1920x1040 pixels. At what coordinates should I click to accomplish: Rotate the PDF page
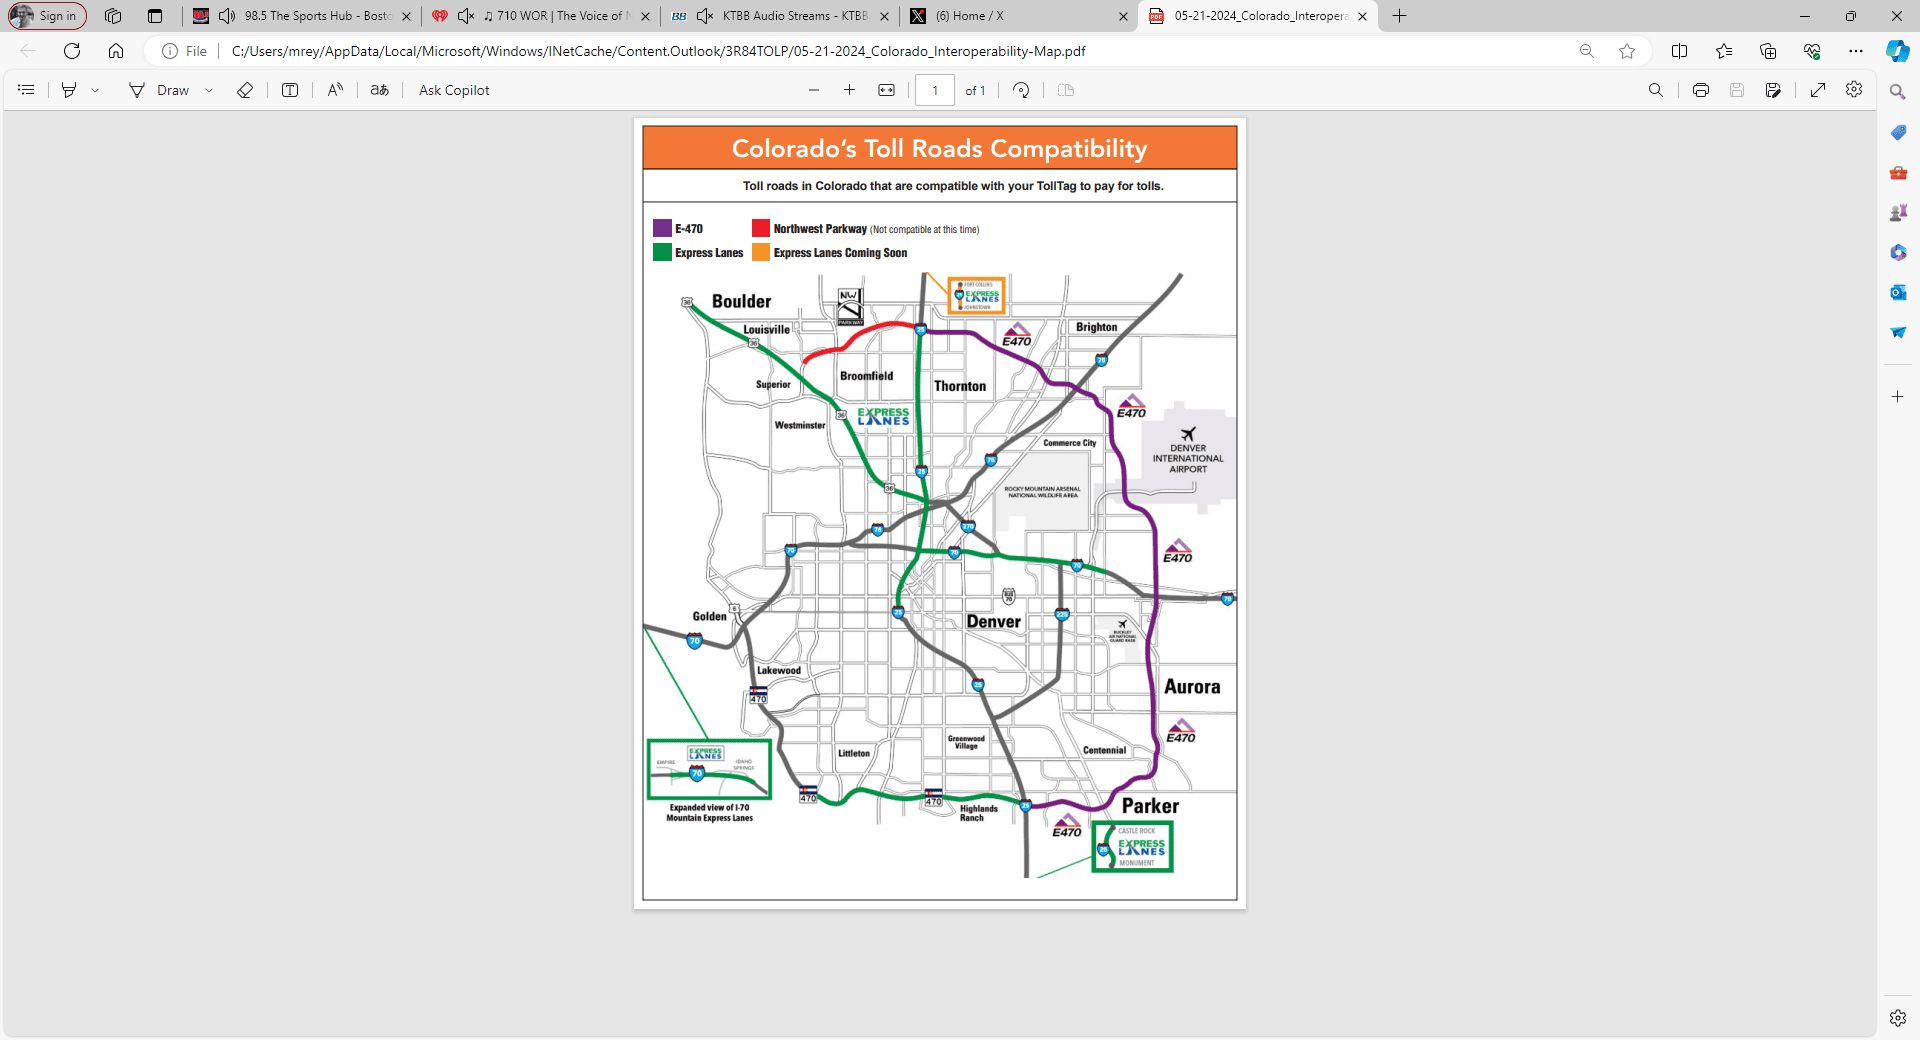[1021, 90]
